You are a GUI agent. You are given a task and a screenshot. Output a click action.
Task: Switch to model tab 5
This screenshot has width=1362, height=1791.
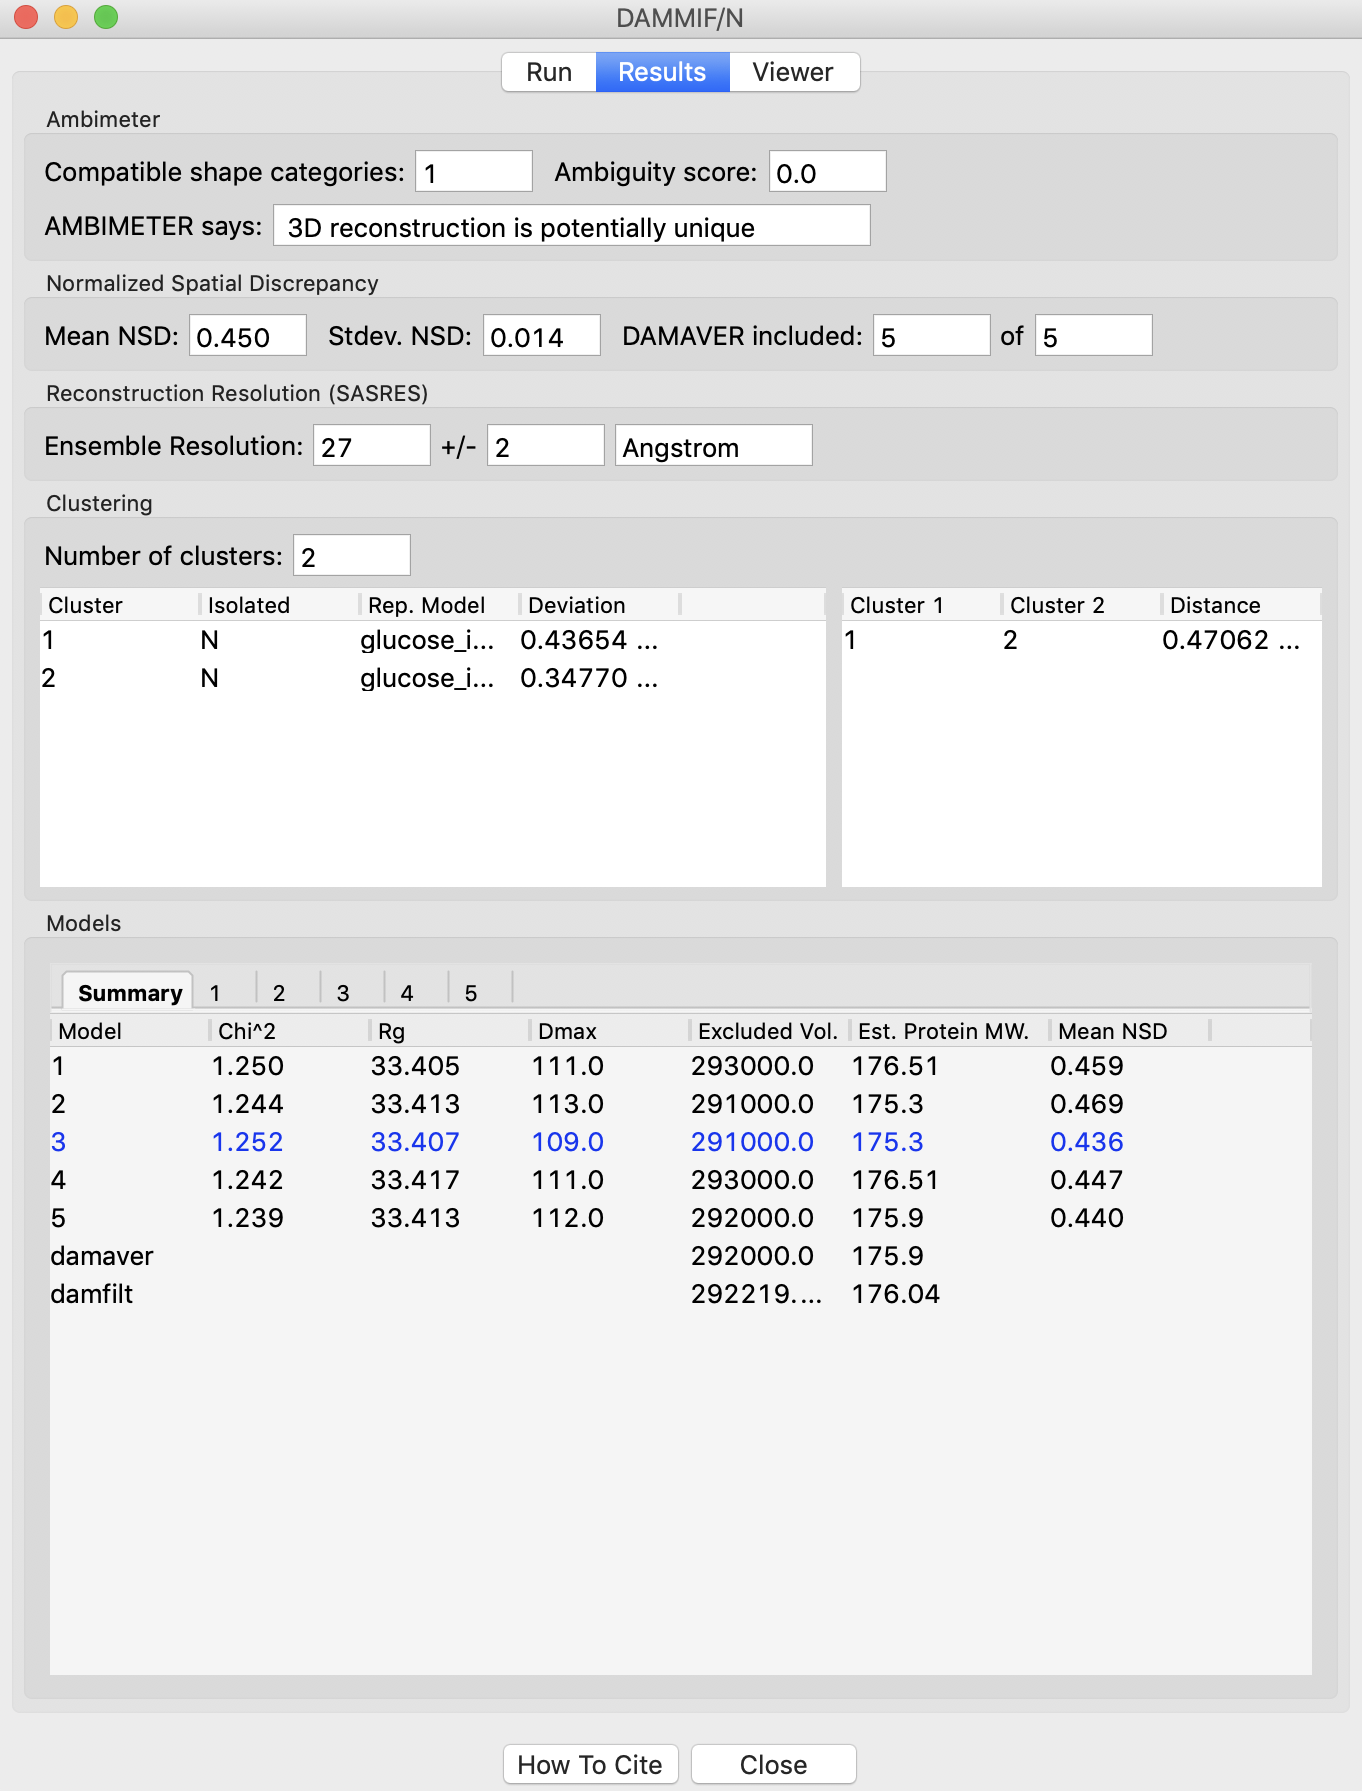471,992
